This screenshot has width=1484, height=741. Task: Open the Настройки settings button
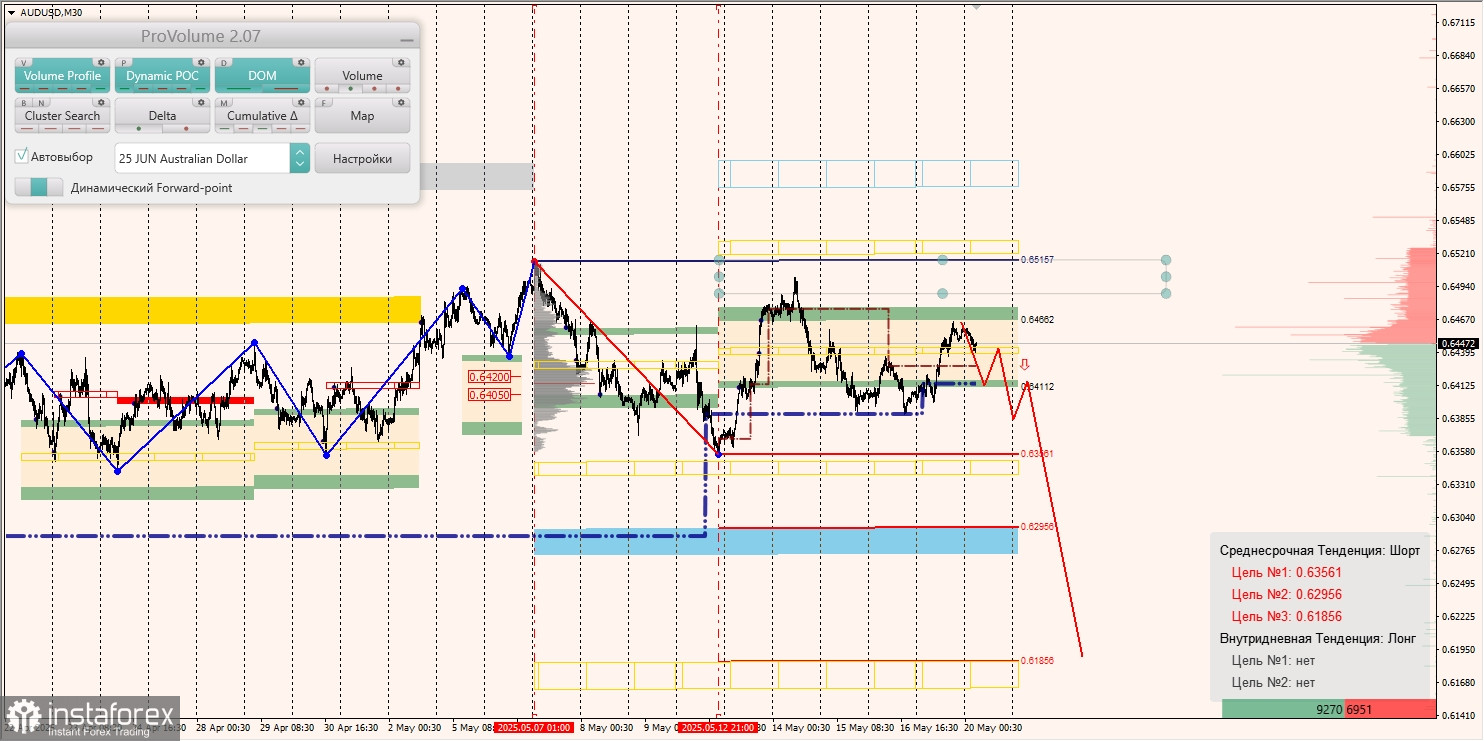pos(362,158)
